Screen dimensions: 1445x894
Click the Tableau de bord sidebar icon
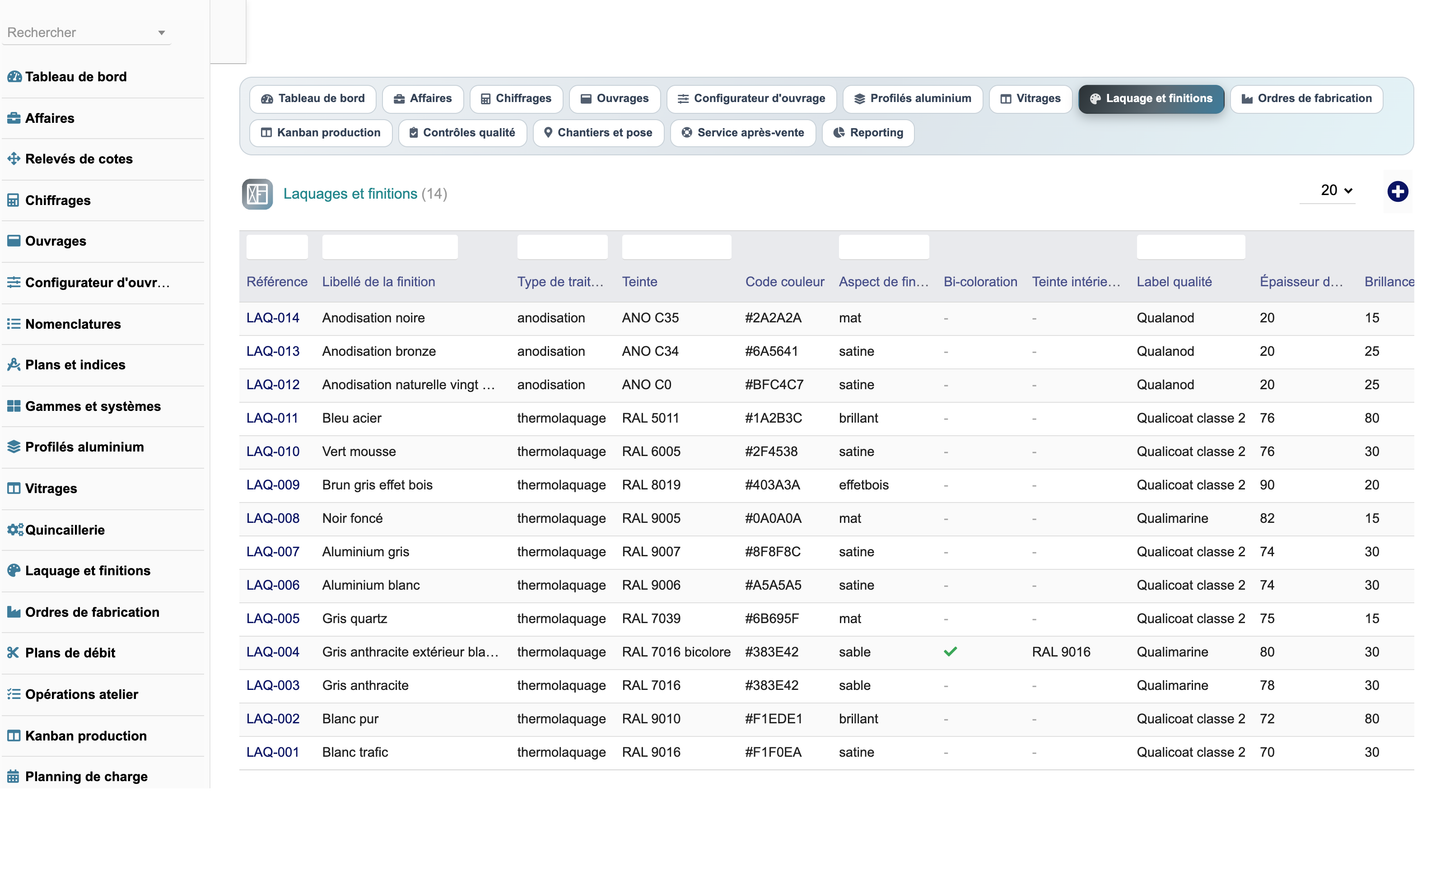pyautogui.click(x=14, y=77)
